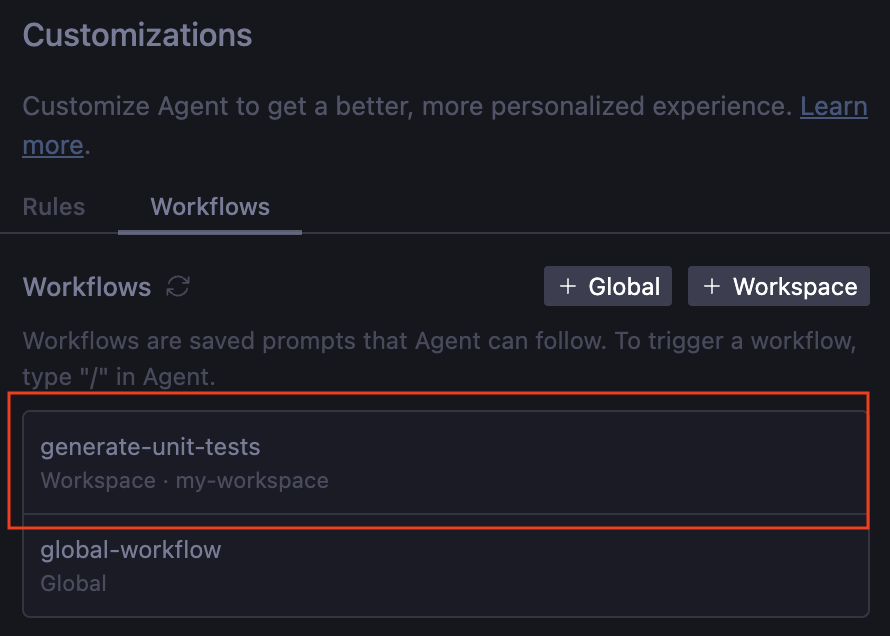
Task: Open the generate-unit-tests workflow
Action: (445, 463)
